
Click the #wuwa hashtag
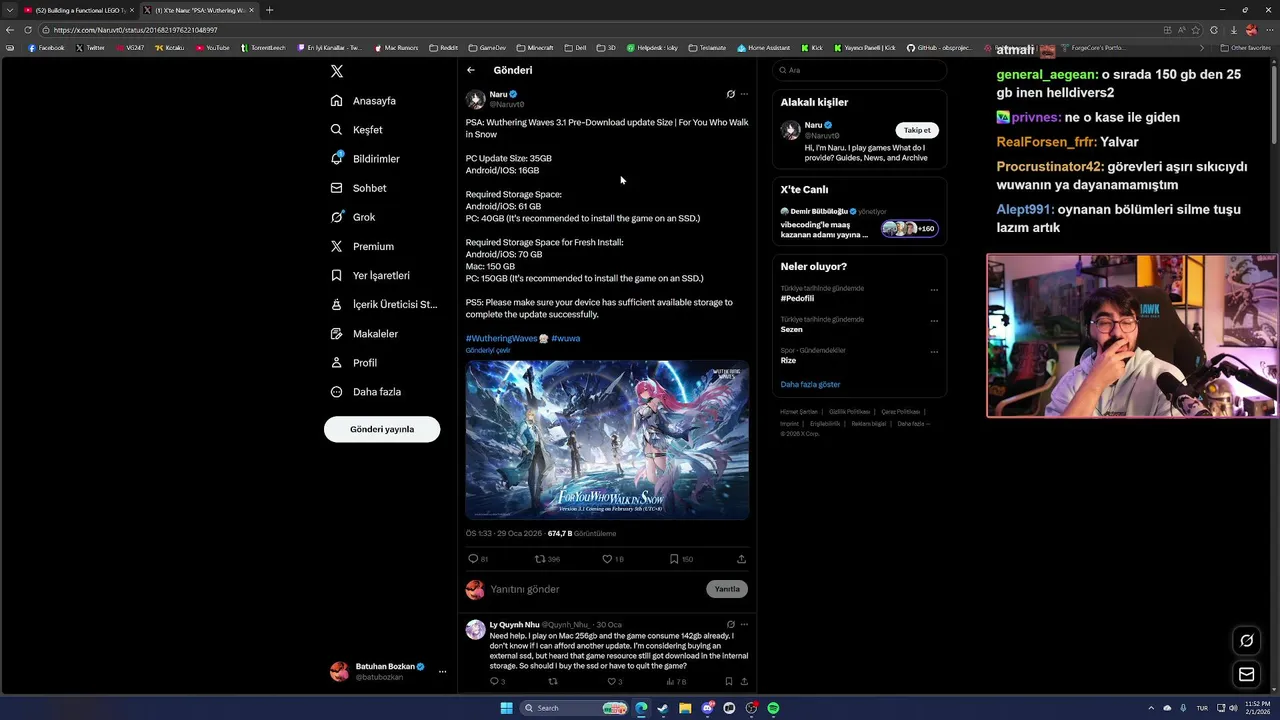(x=565, y=338)
